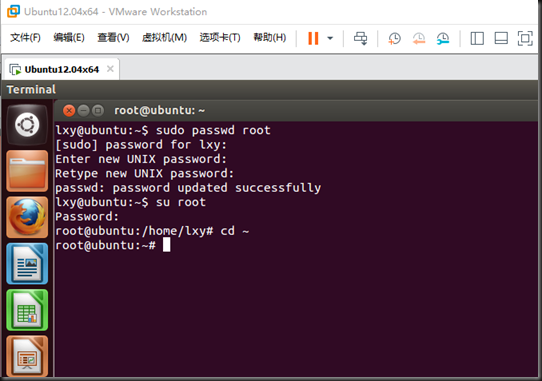This screenshot has height=381, width=542.
Task: Launch Firefox from the dock
Action: (27, 217)
